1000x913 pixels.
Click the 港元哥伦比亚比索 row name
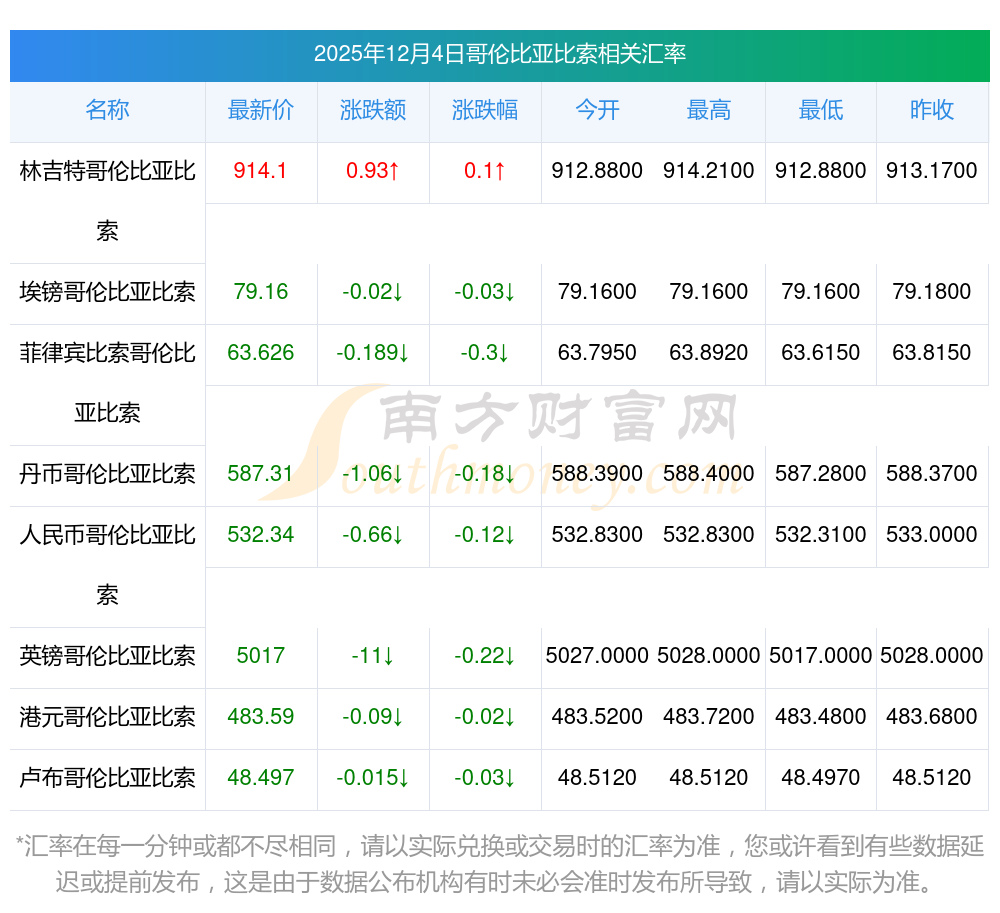pos(107,717)
